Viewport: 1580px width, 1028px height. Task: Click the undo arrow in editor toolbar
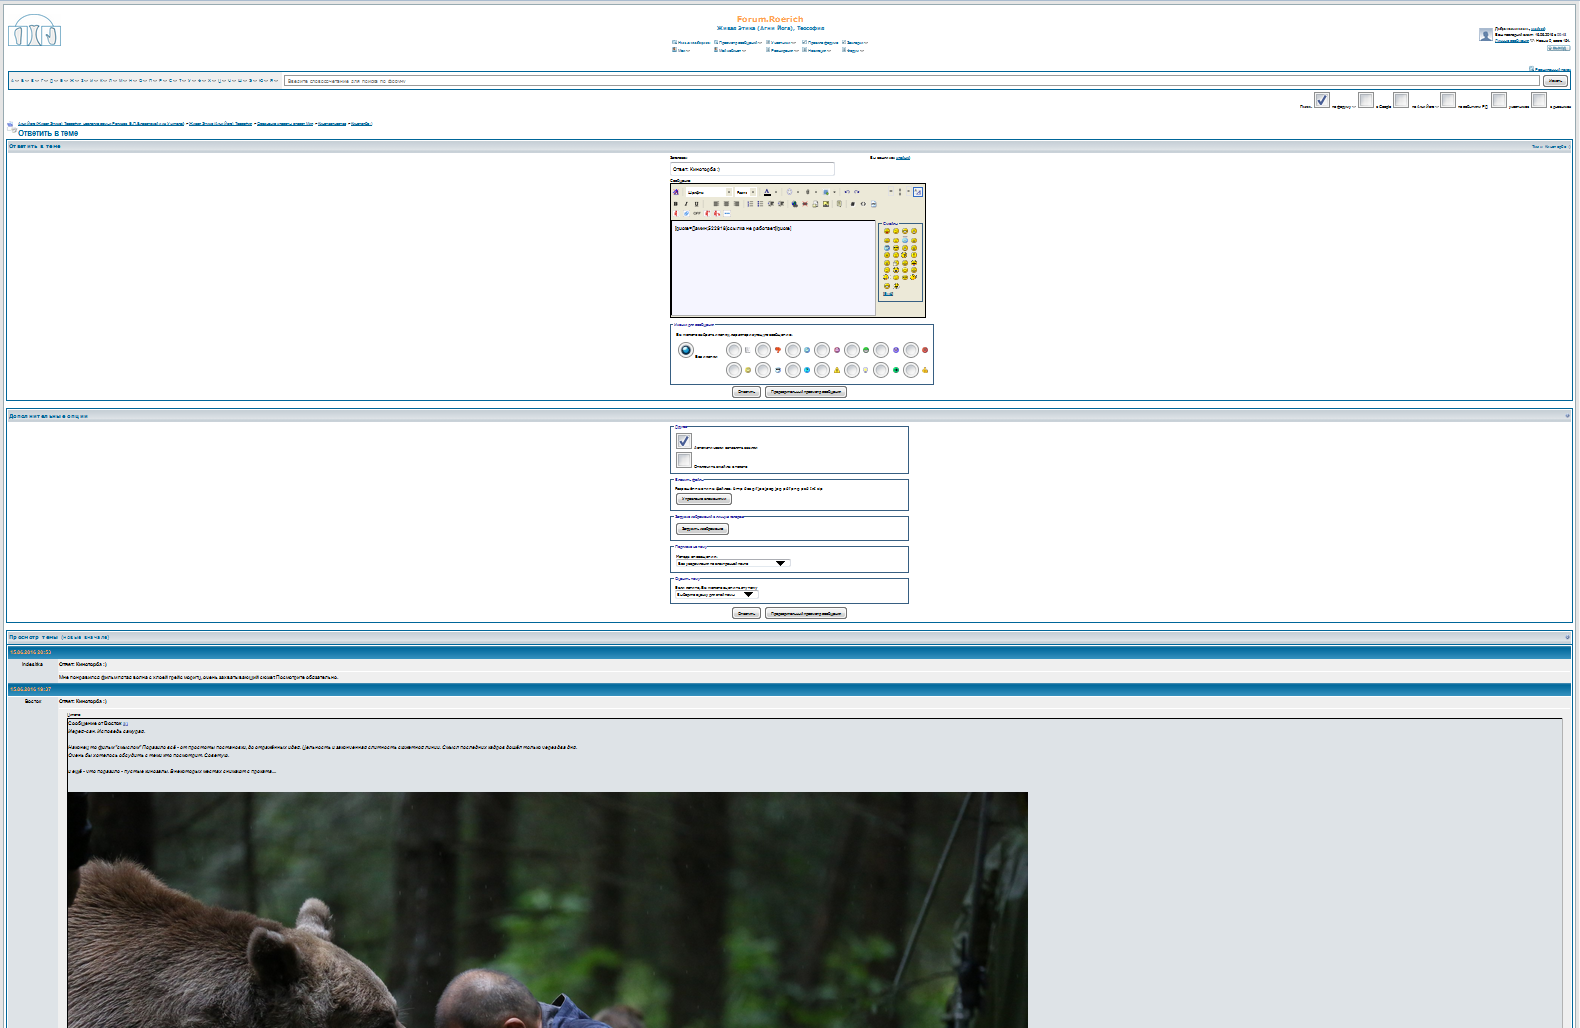(x=847, y=192)
